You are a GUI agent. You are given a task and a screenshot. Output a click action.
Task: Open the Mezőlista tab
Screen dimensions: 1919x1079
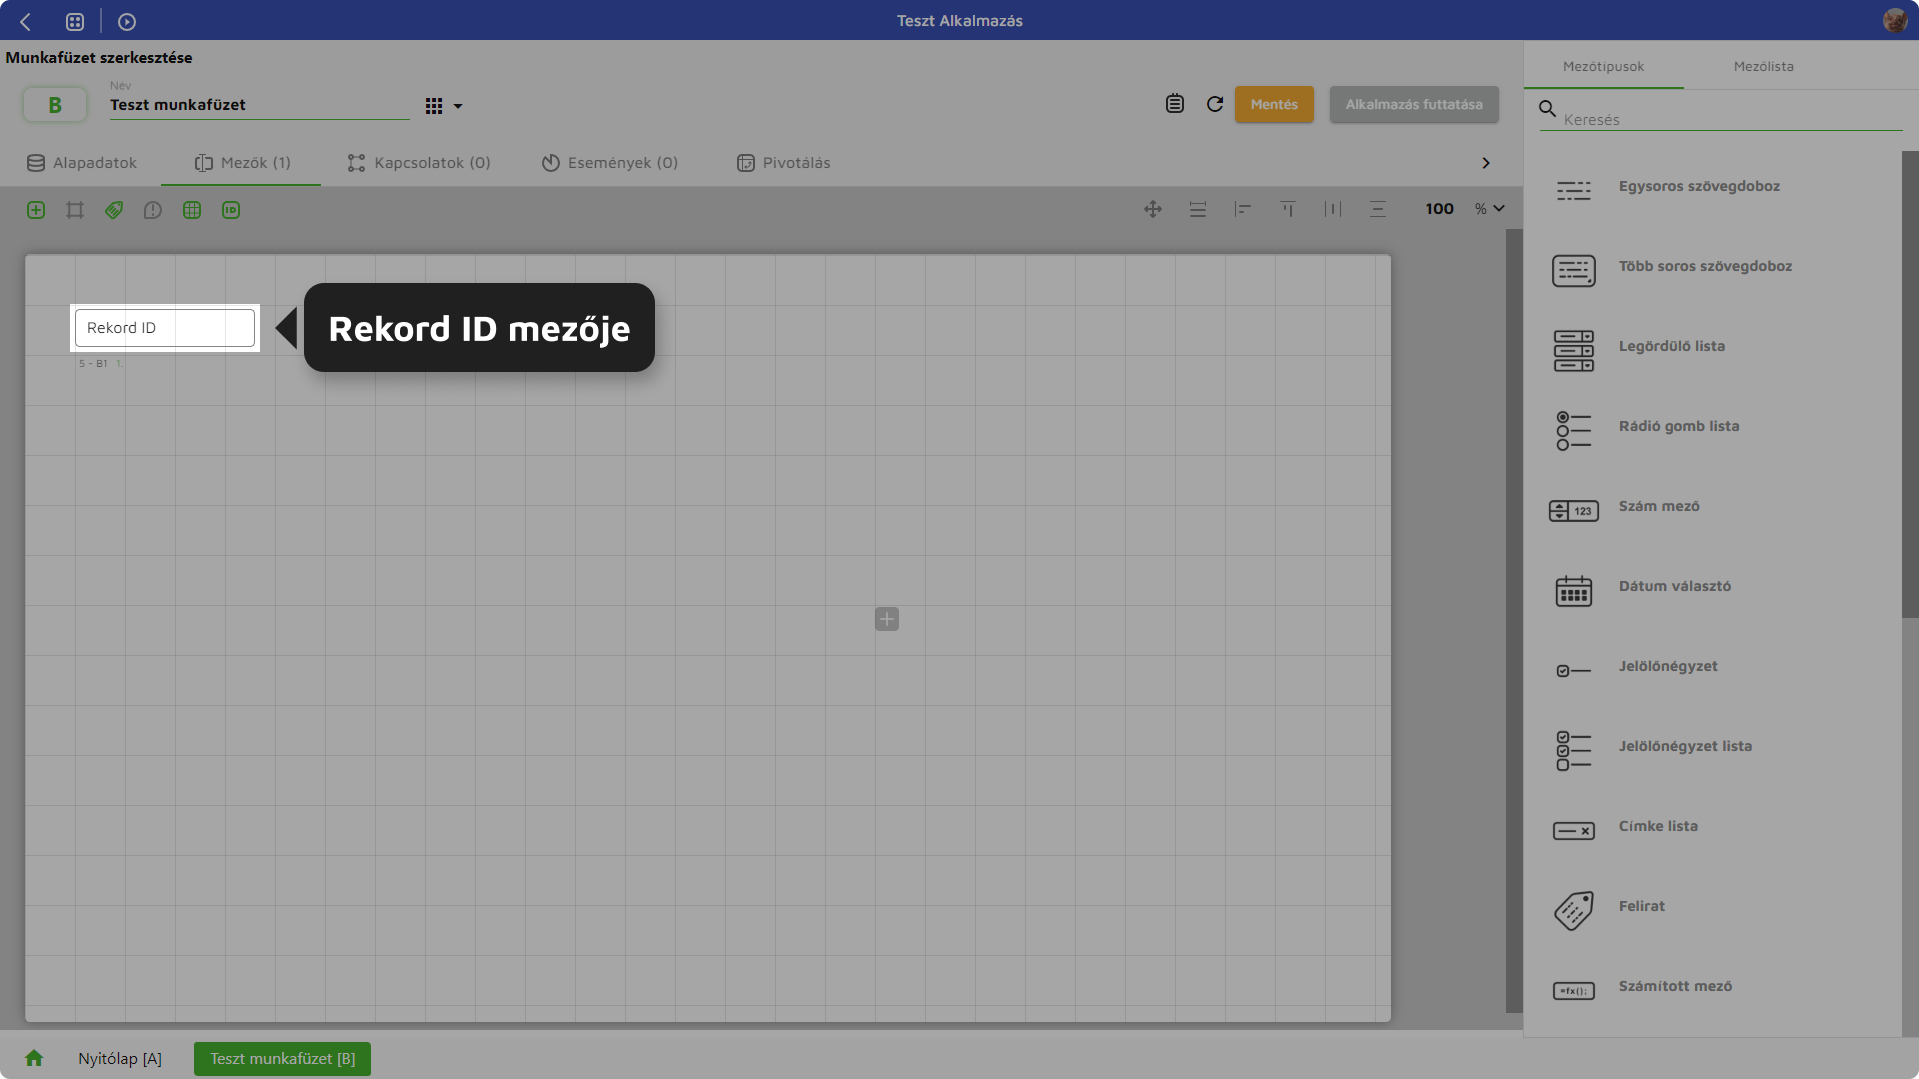click(x=1763, y=66)
